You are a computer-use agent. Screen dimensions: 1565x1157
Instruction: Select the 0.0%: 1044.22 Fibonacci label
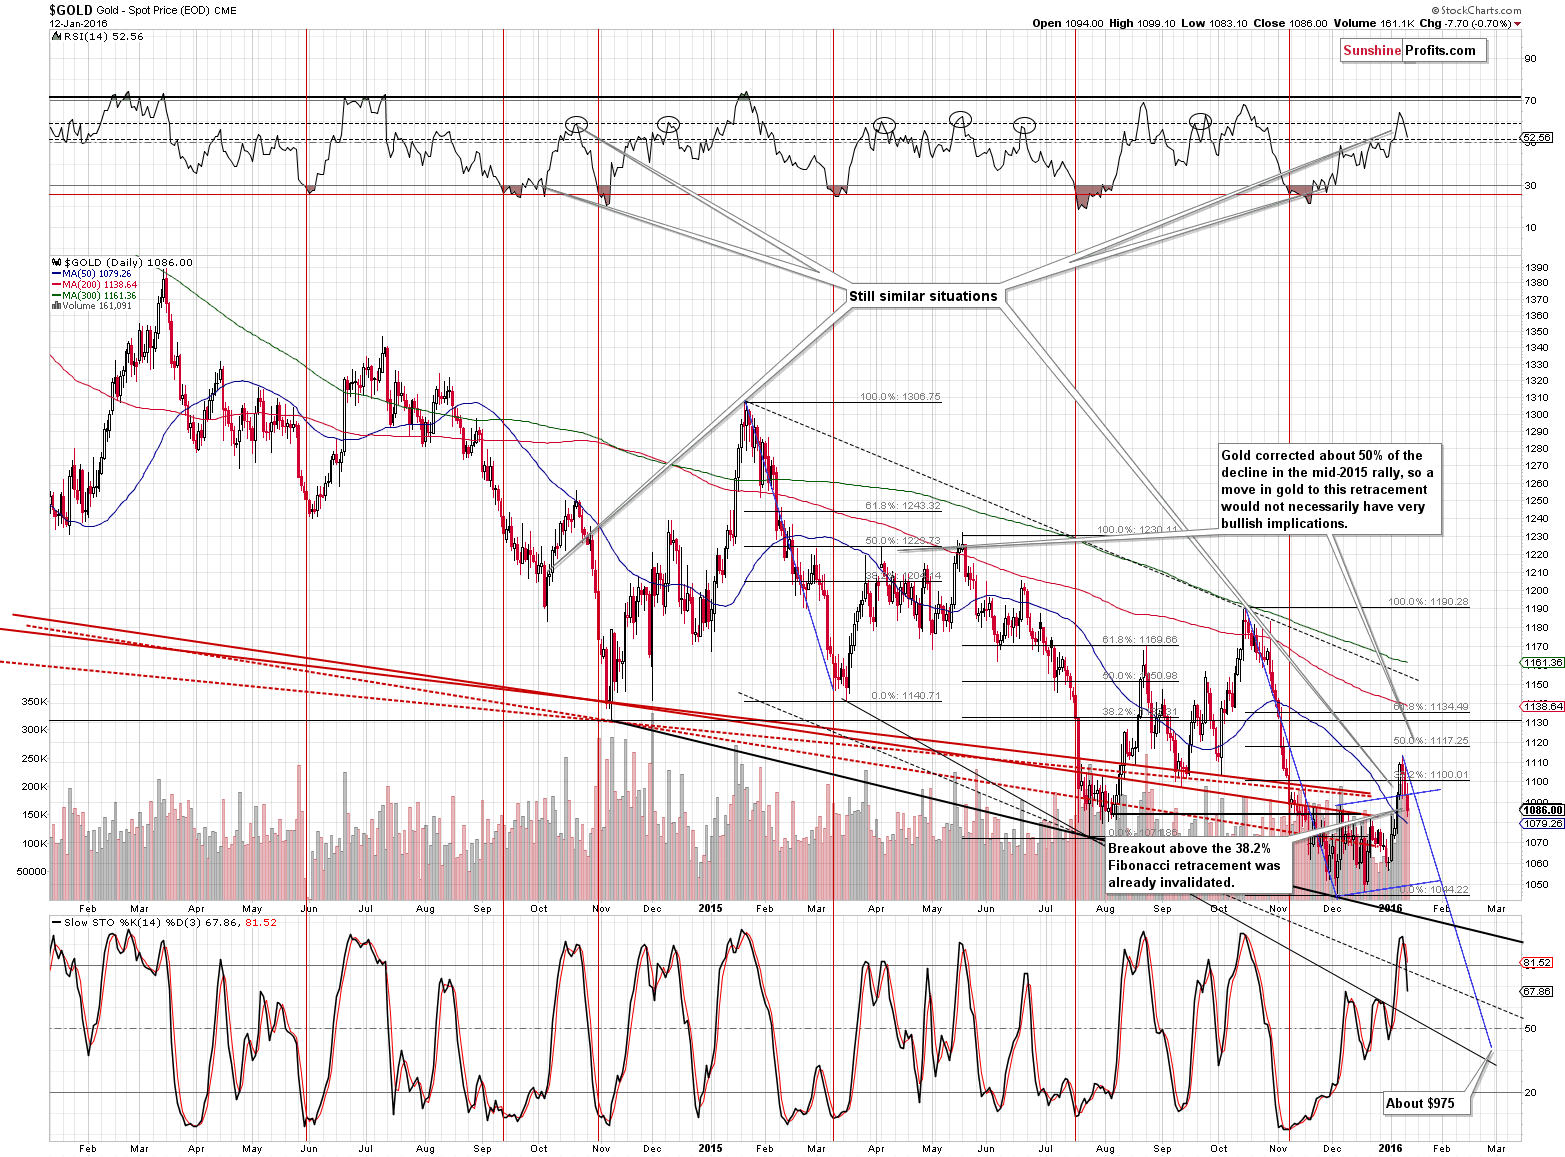1434,889
